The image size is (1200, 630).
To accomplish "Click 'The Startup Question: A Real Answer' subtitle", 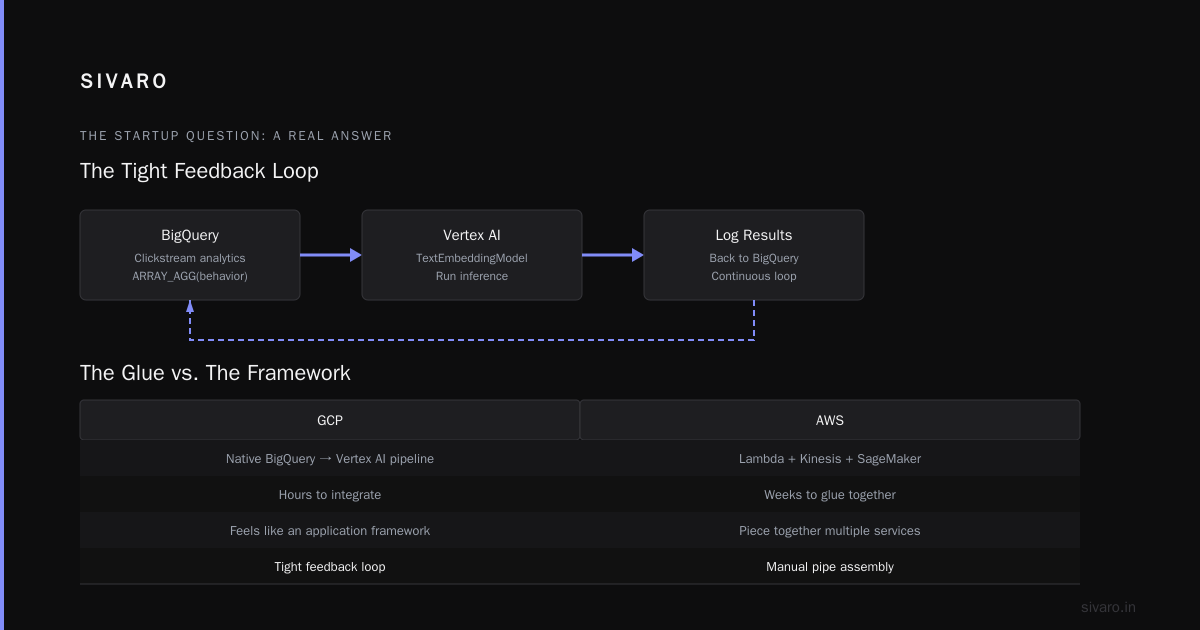I will point(236,136).
